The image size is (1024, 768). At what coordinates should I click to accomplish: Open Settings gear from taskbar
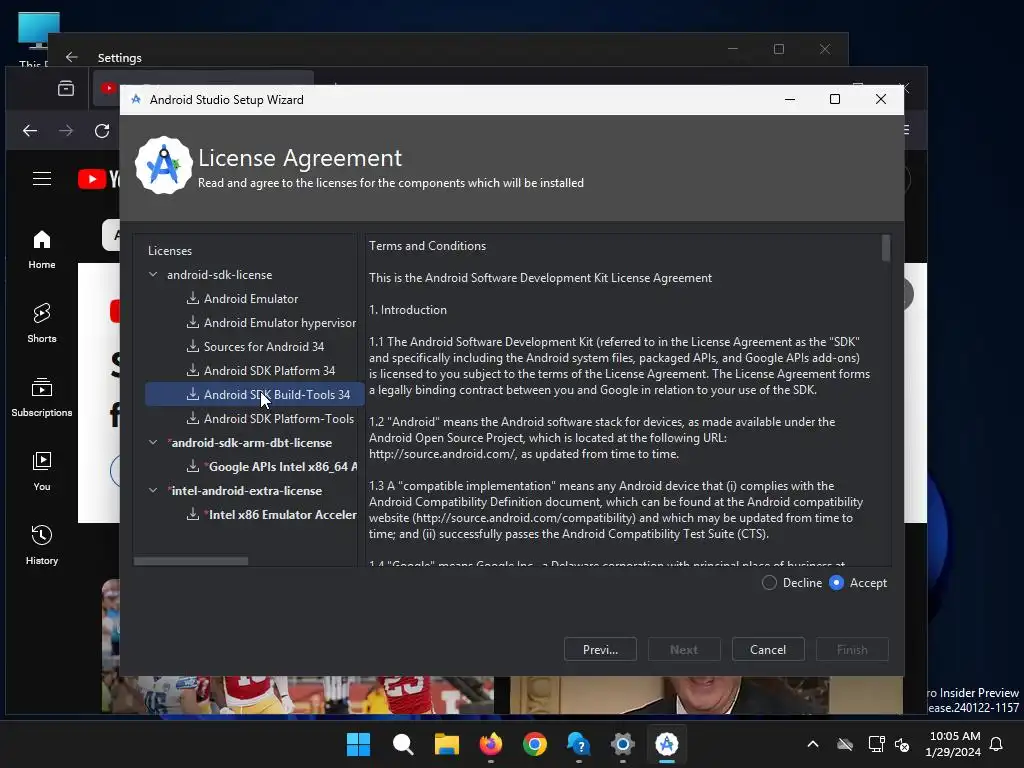[623, 744]
